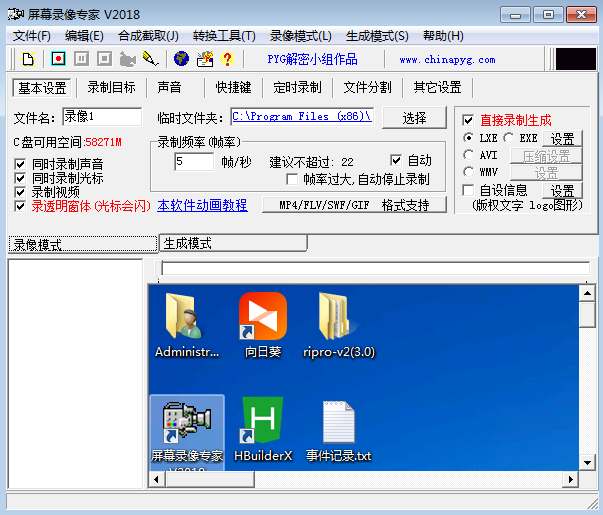Click the pen annotation toolbar icon
Screen dimensions: 603x515
click(150, 59)
